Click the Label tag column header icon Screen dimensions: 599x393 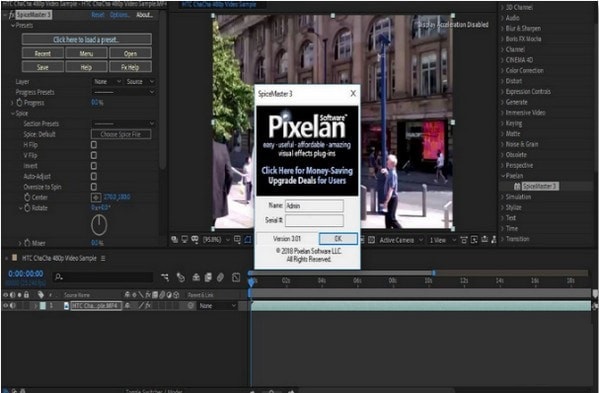click(x=40, y=294)
